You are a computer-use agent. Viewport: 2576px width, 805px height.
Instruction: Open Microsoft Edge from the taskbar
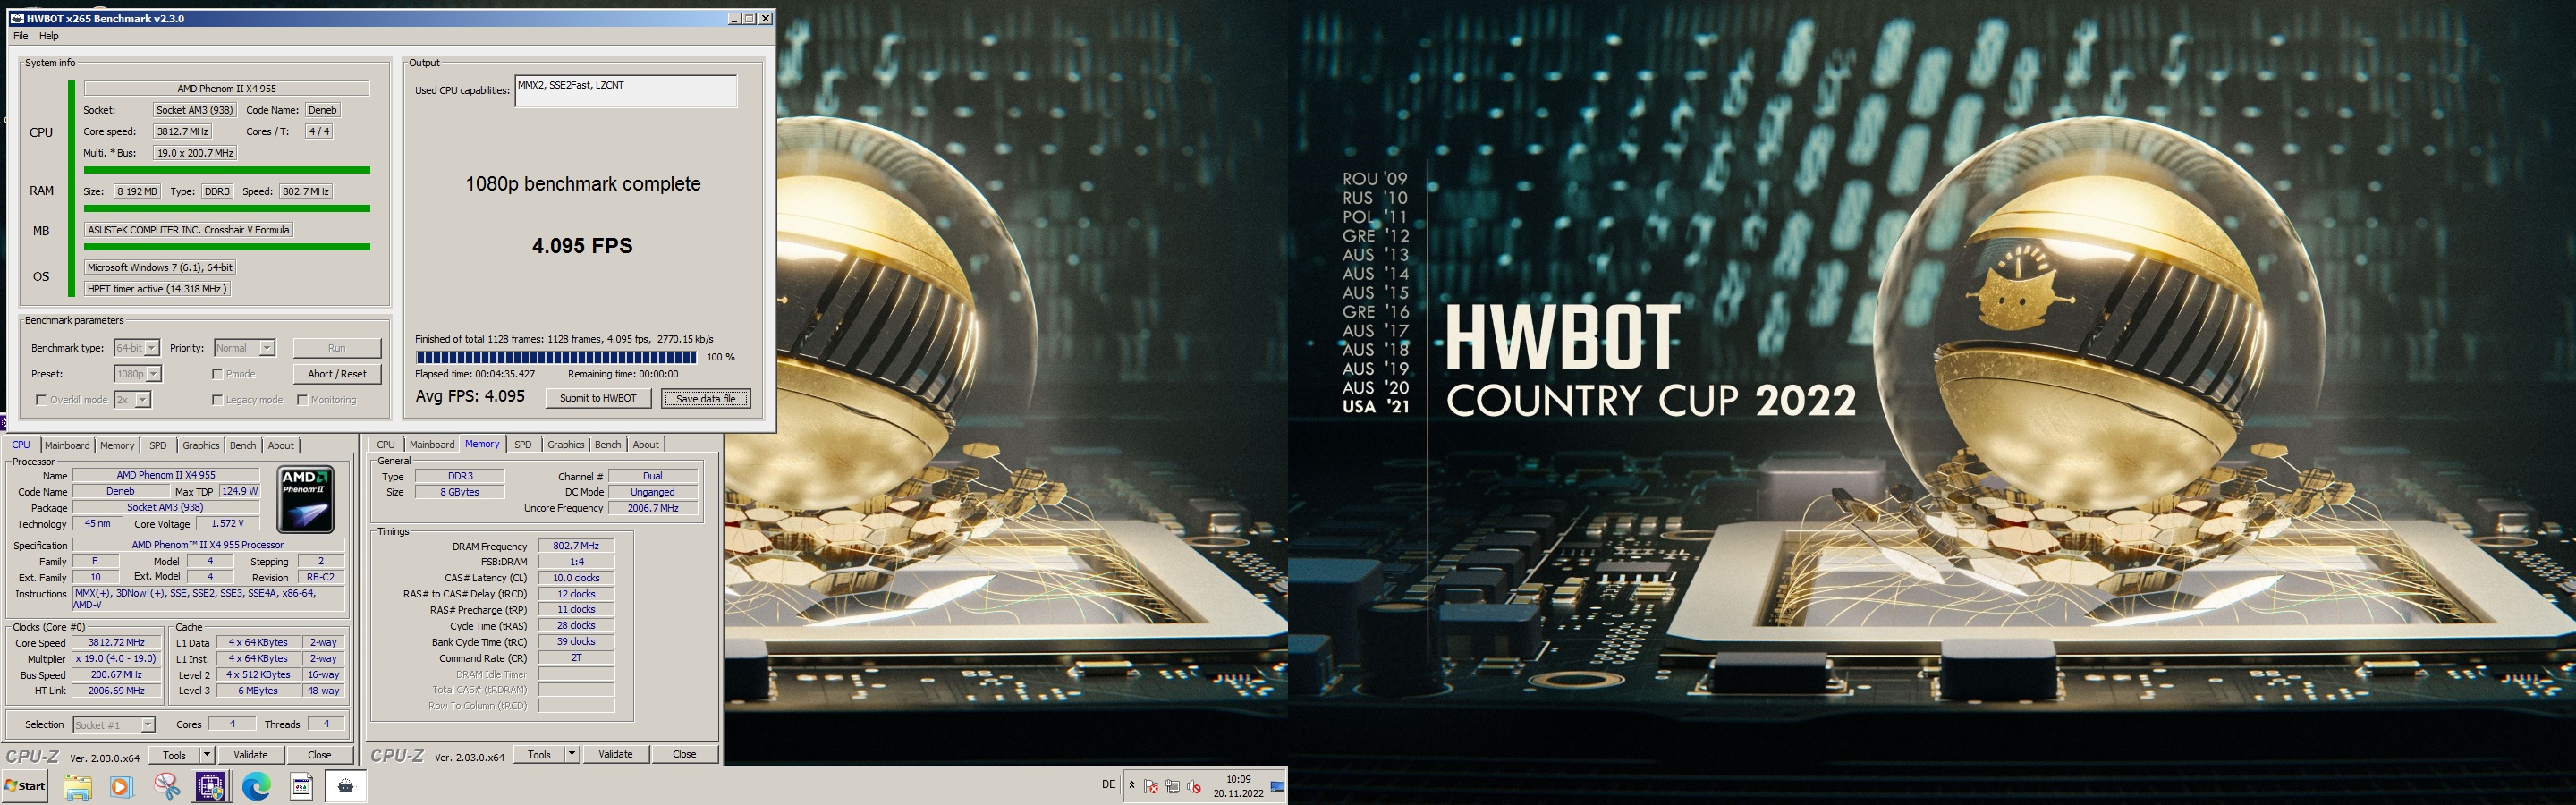click(x=256, y=787)
